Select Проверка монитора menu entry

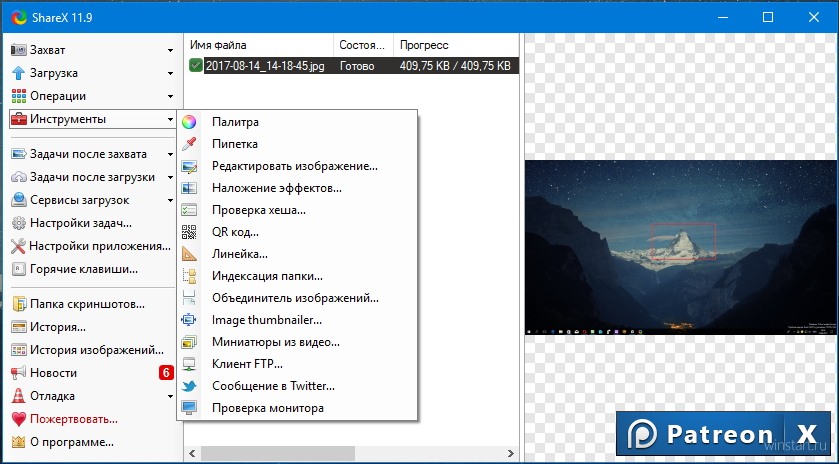pos(298,408)
